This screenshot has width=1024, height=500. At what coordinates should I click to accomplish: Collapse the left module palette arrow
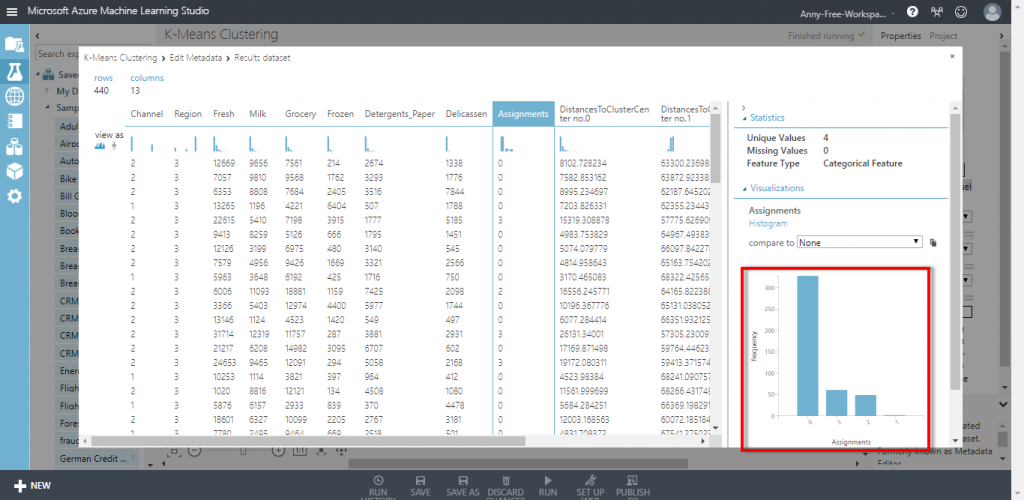(x=38, y=36)
